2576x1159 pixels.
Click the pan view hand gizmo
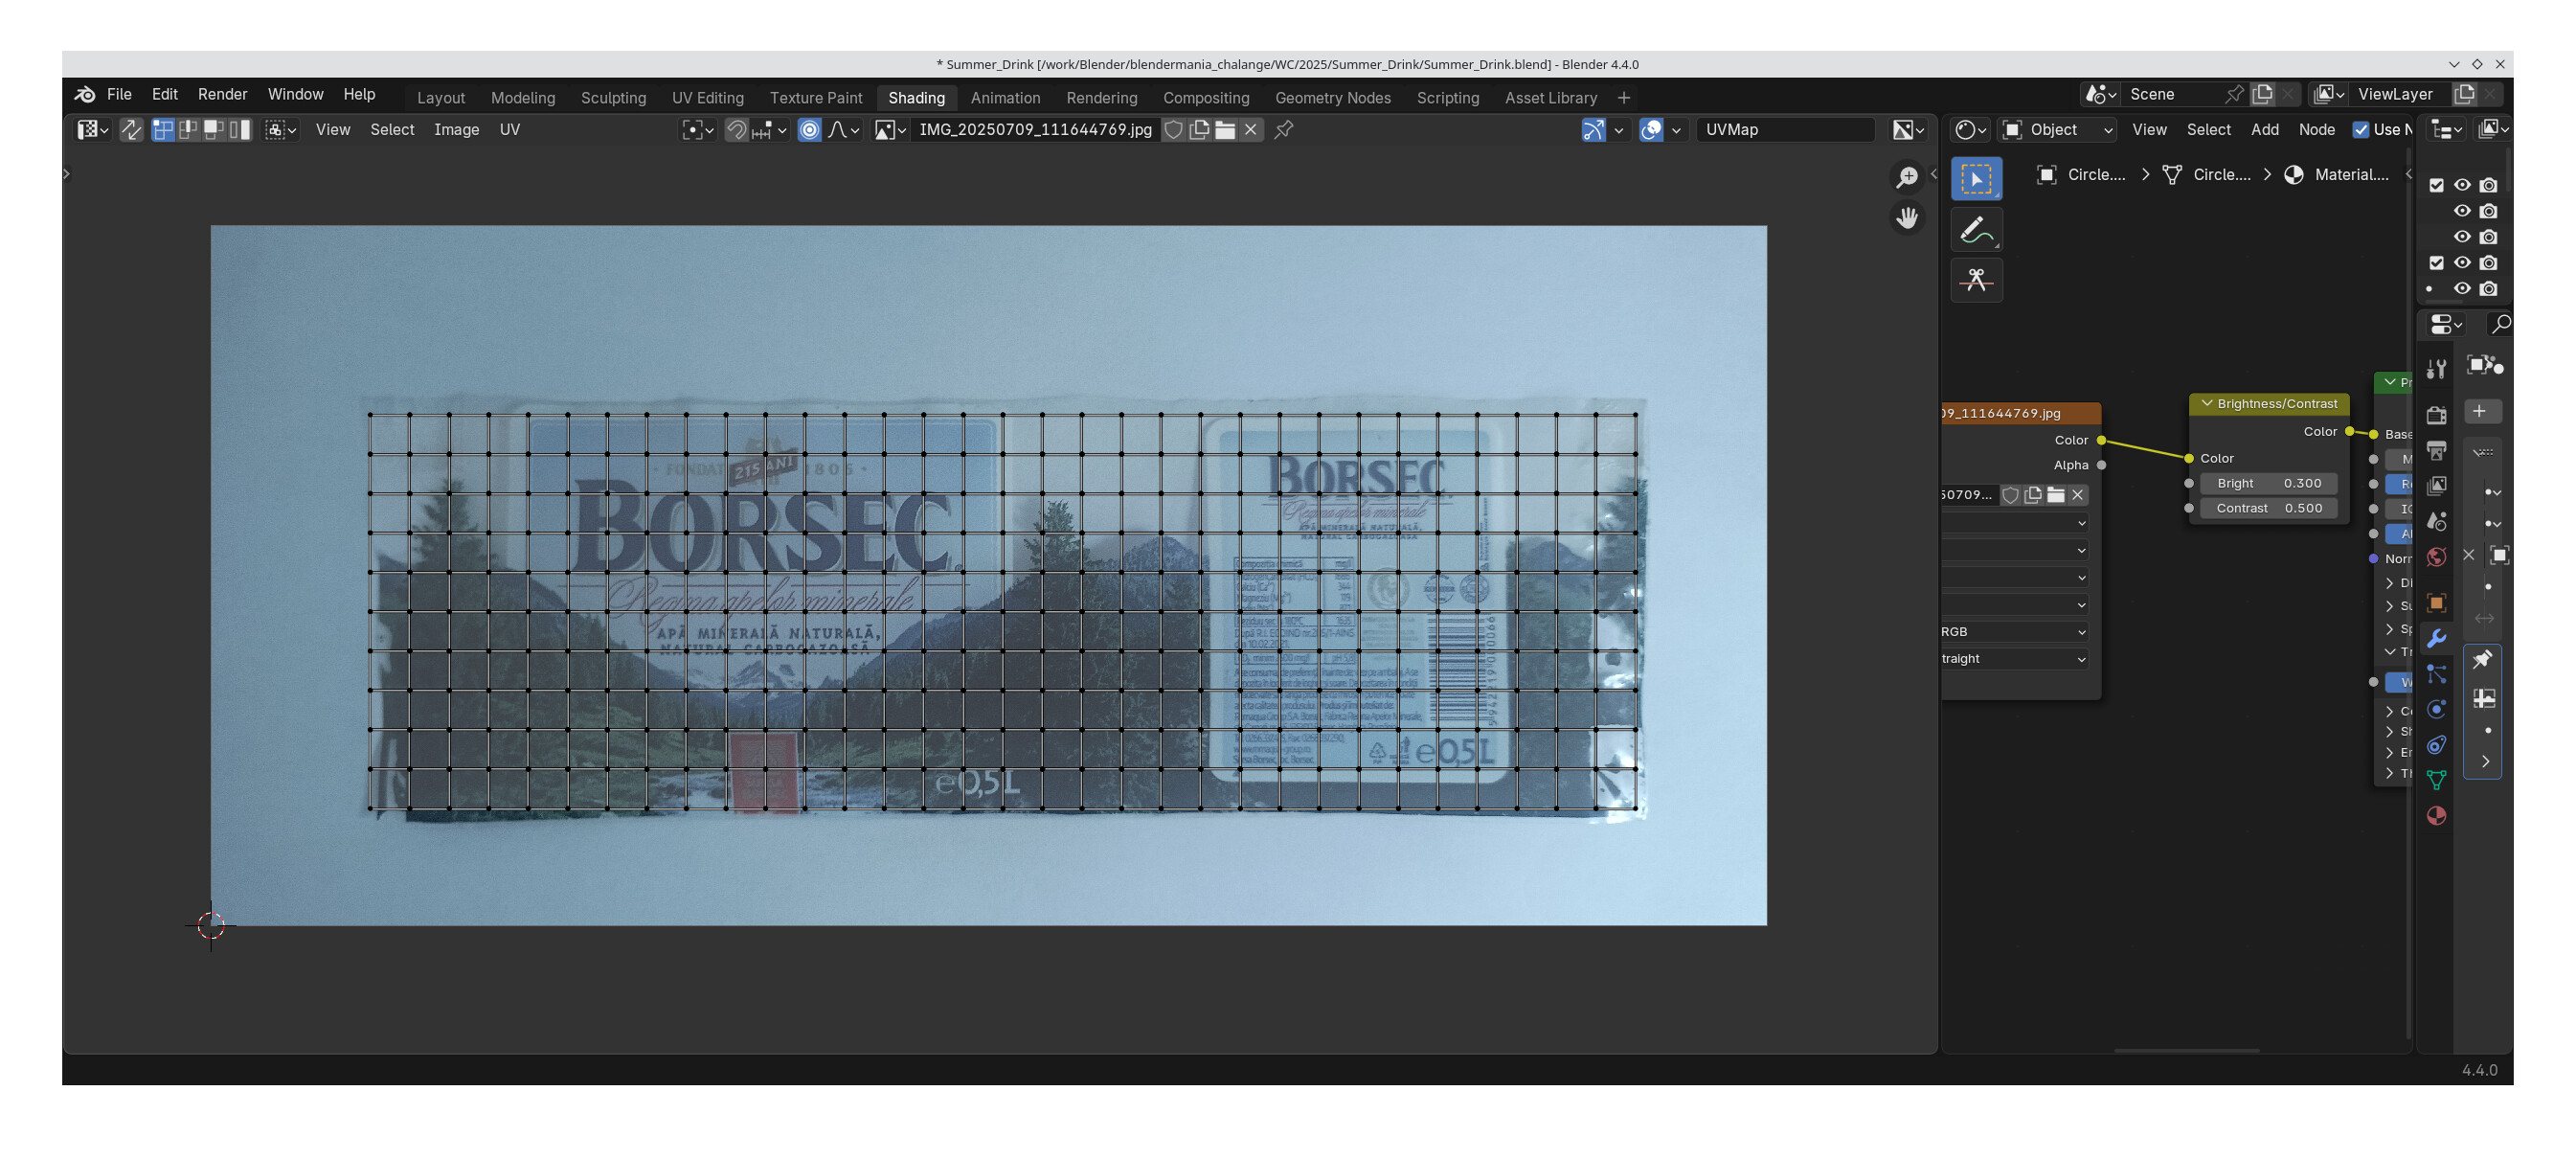pyautogui.click(x=1907, y=218)
